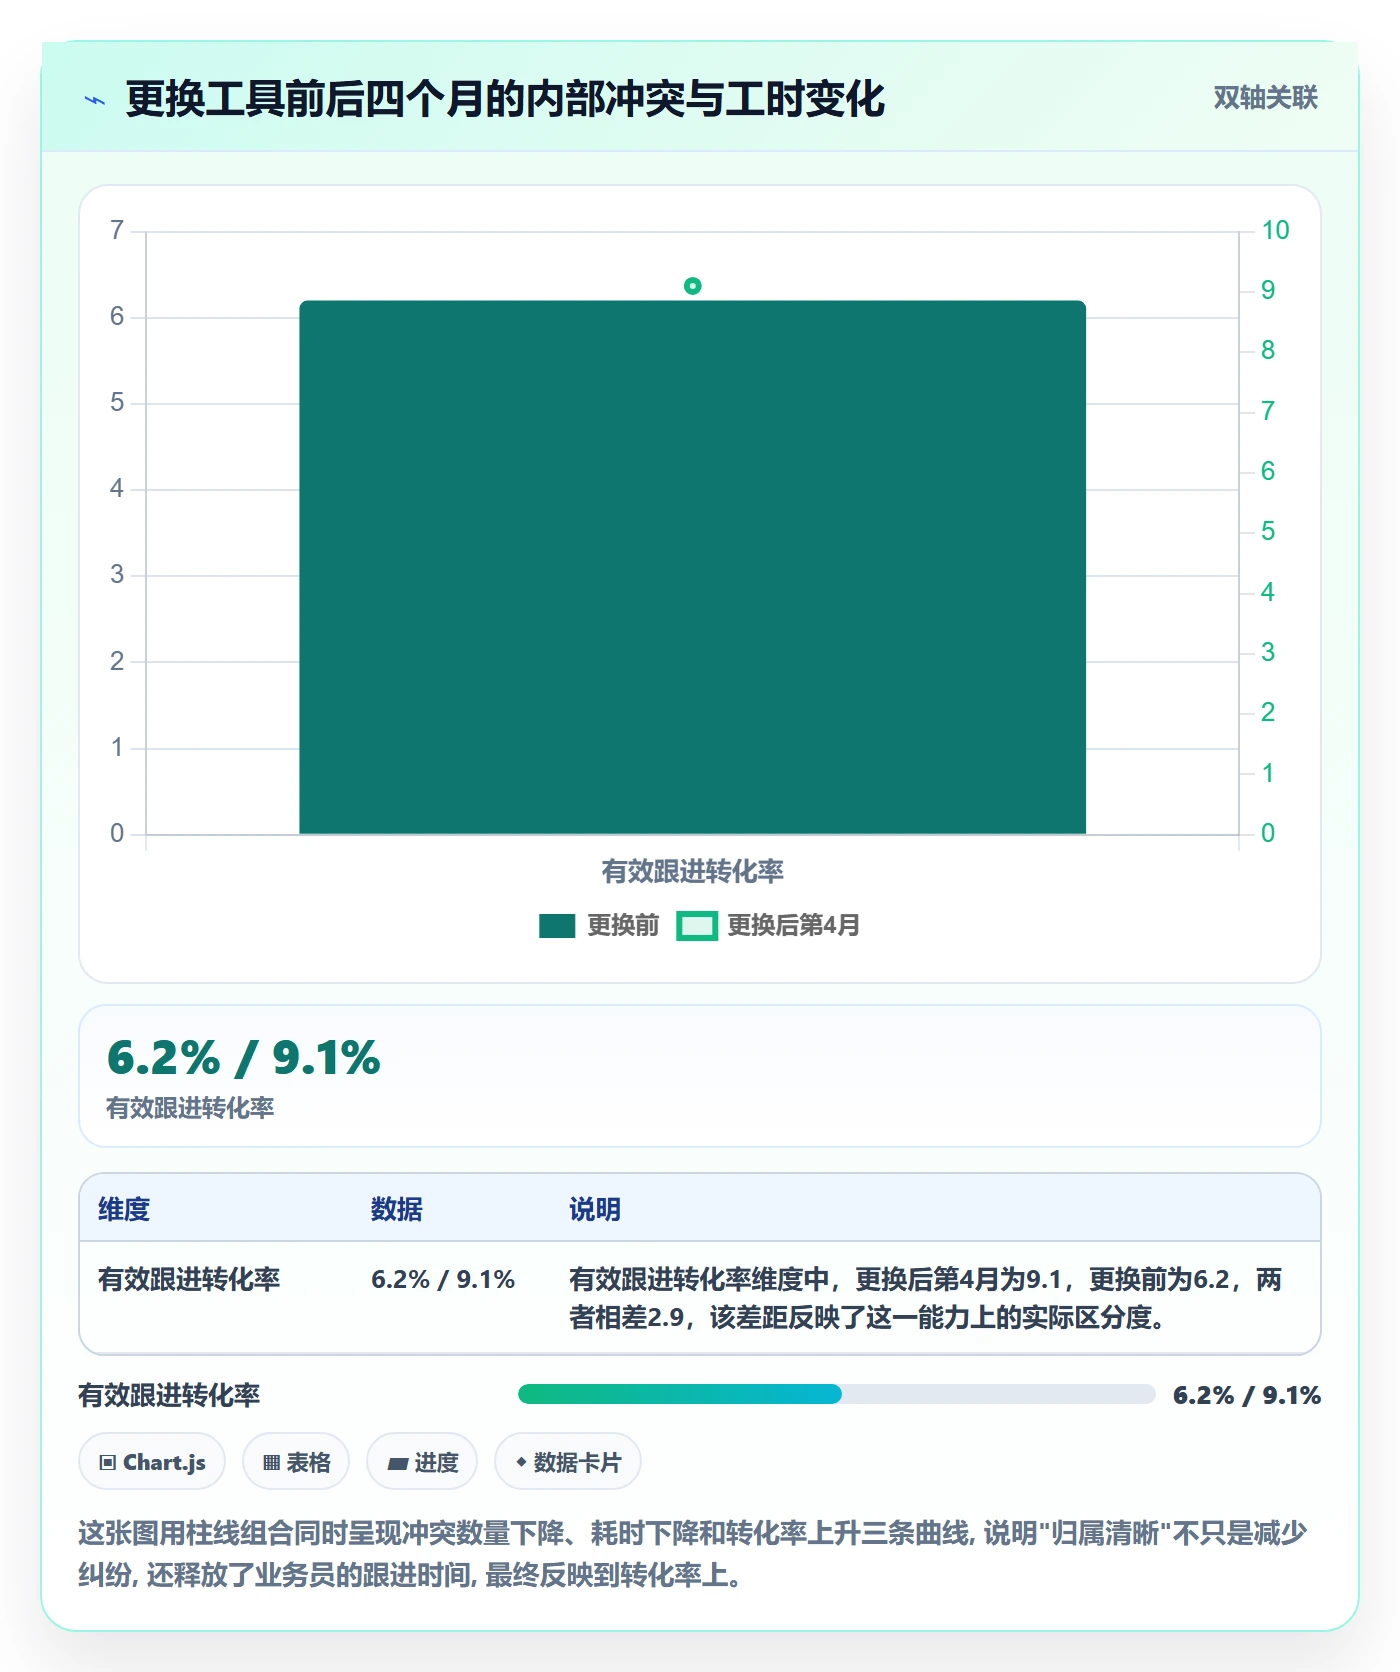1400x1672 pixels.
Task: Toggle the 更换后第4月 legend item
Action: (768, 926)
